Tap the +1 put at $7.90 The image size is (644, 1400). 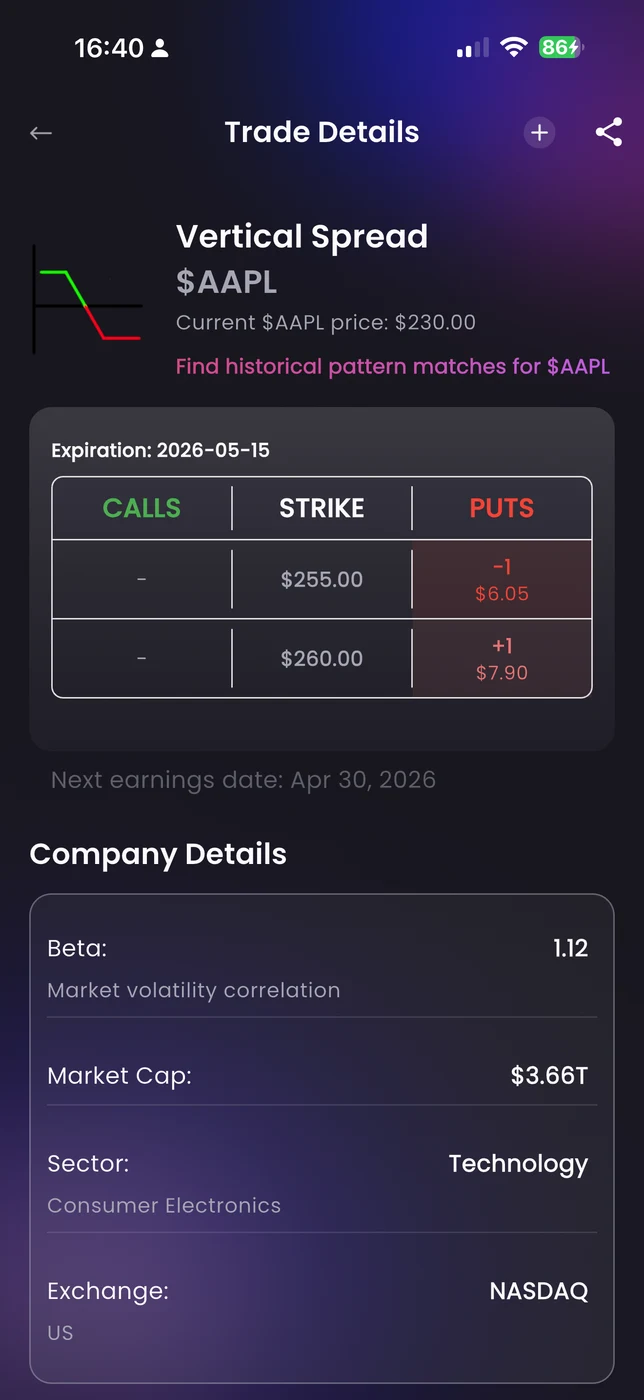point(501,659)
